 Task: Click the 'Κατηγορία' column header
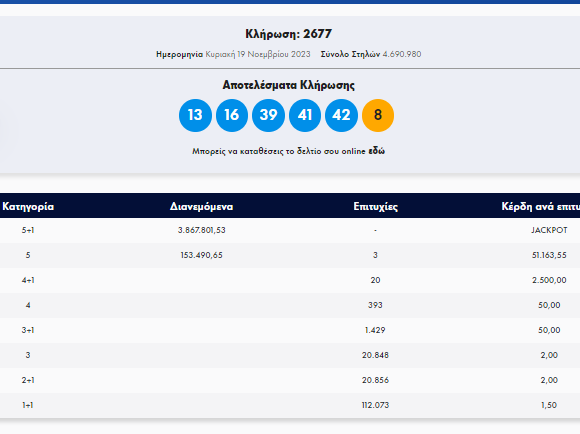28,206
